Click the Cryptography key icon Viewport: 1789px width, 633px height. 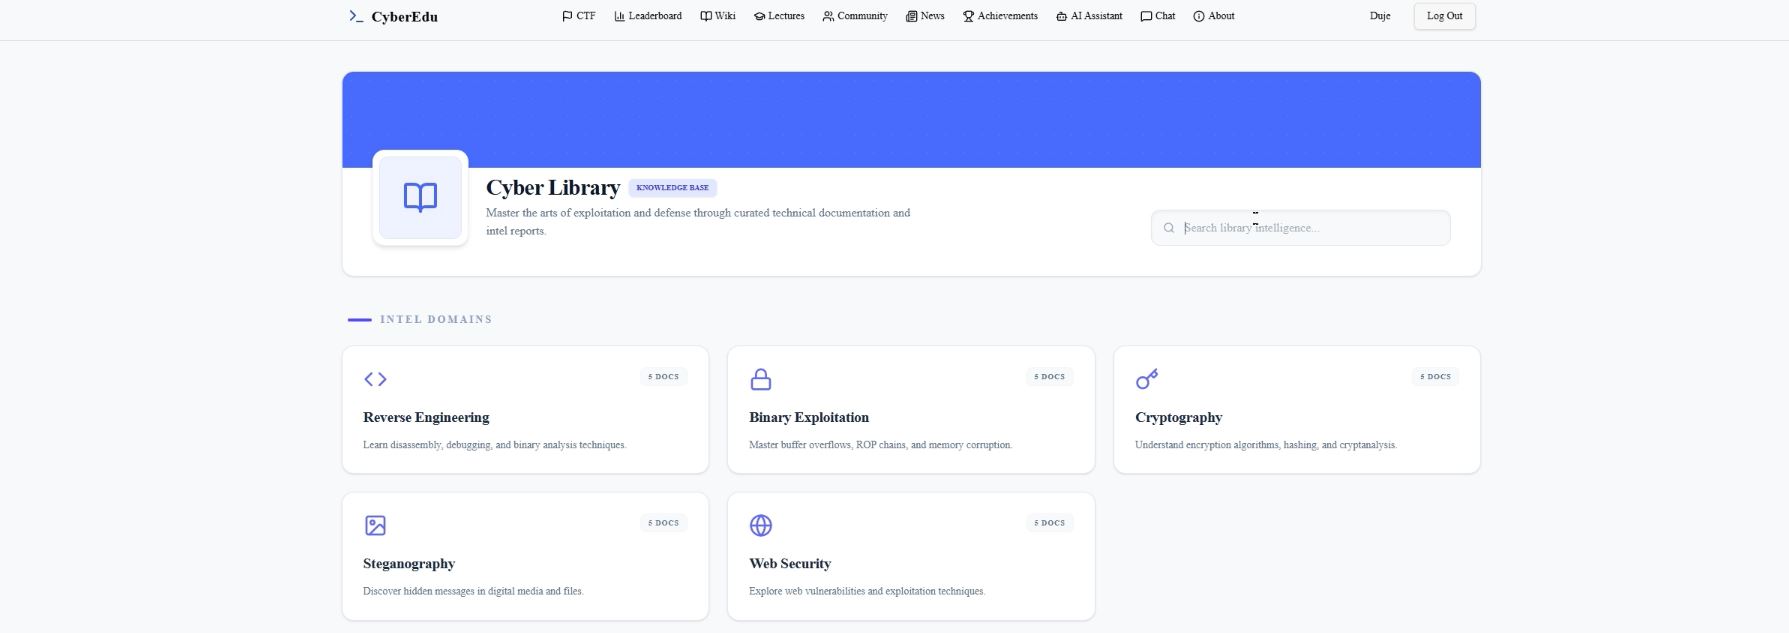click(1147, 379)
